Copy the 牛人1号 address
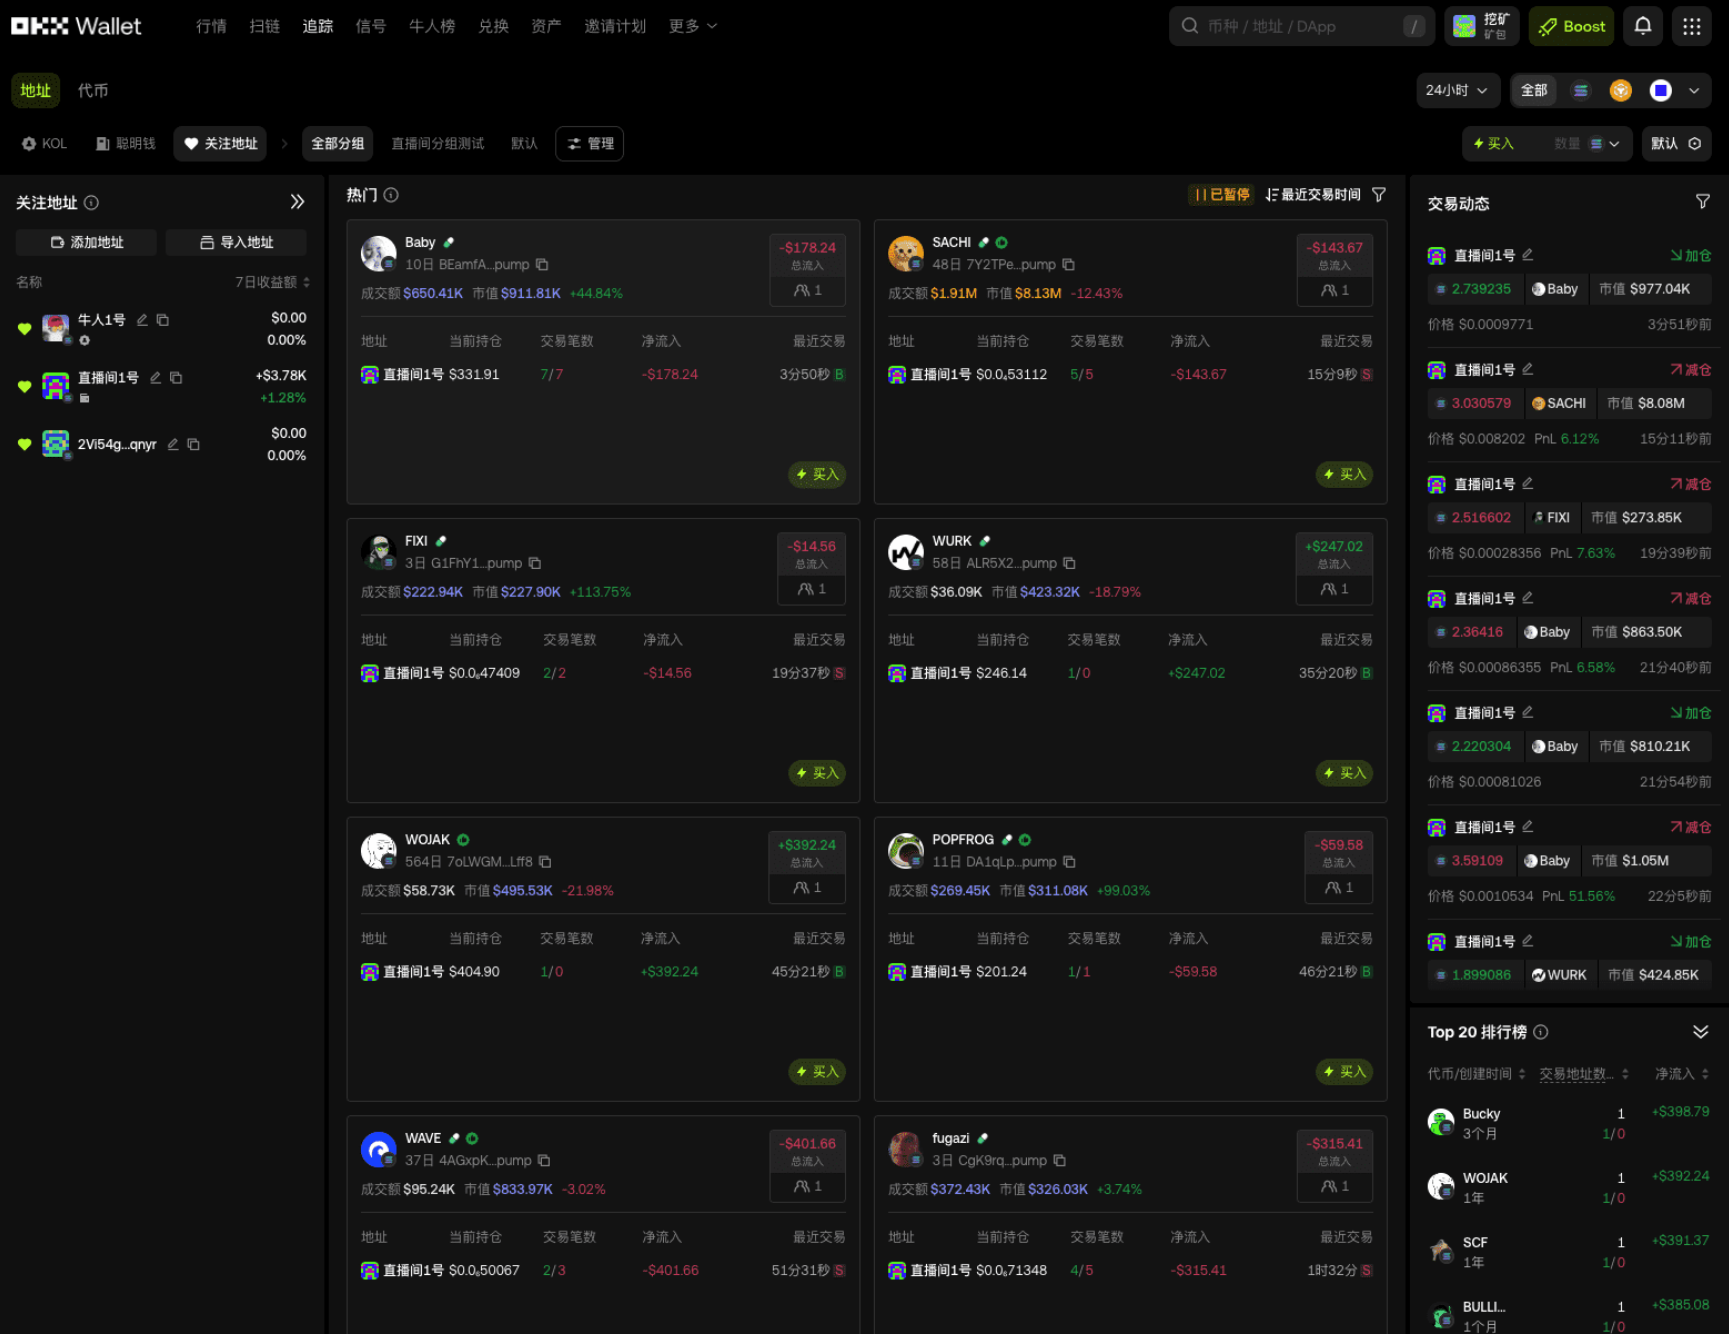Viewport: 1729px width, 1334px height. pyautogui.click(x=163, y=320)
